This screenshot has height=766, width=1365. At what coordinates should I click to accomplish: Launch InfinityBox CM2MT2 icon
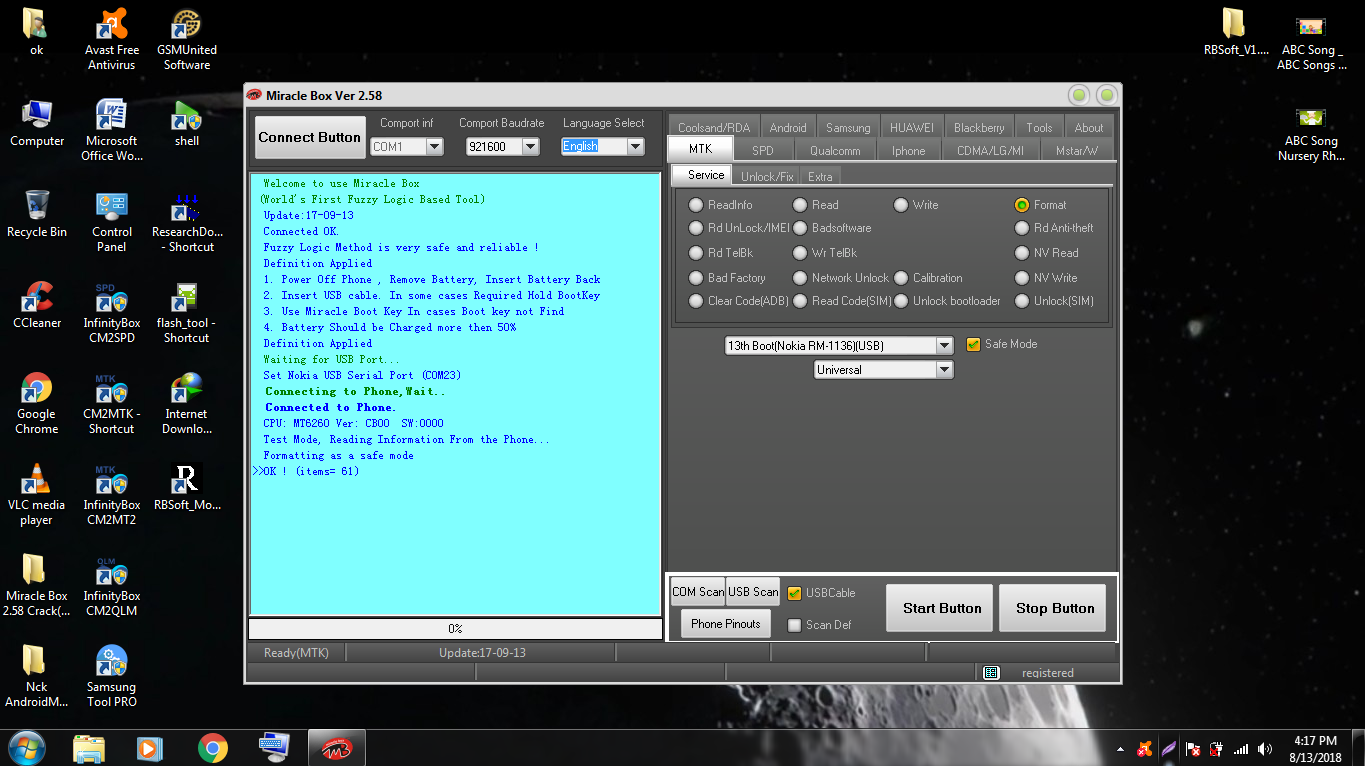click(111, 495)
